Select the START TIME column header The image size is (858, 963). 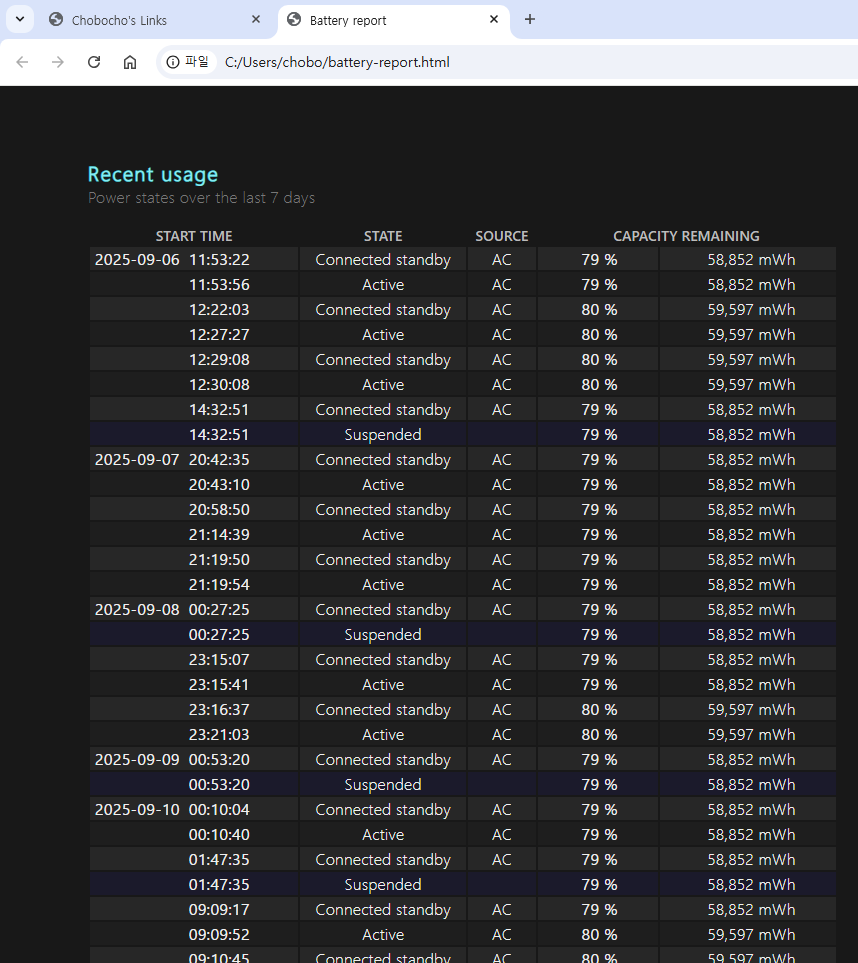tap(194, 236)
